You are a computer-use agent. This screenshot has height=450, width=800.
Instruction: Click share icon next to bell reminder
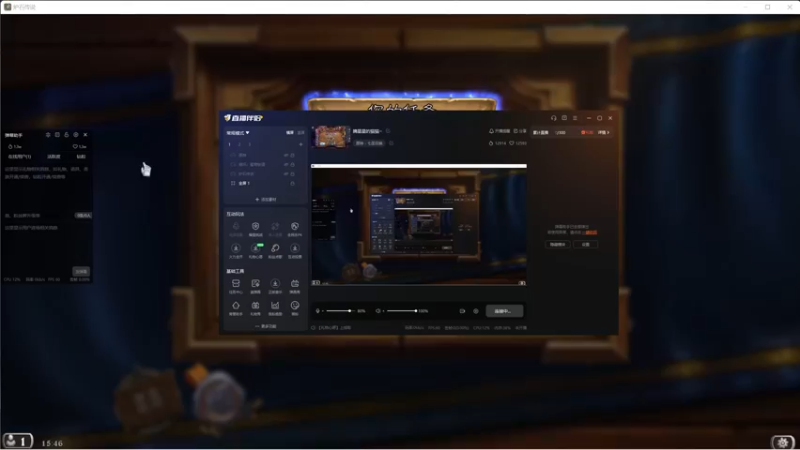[x=515, y=131]
